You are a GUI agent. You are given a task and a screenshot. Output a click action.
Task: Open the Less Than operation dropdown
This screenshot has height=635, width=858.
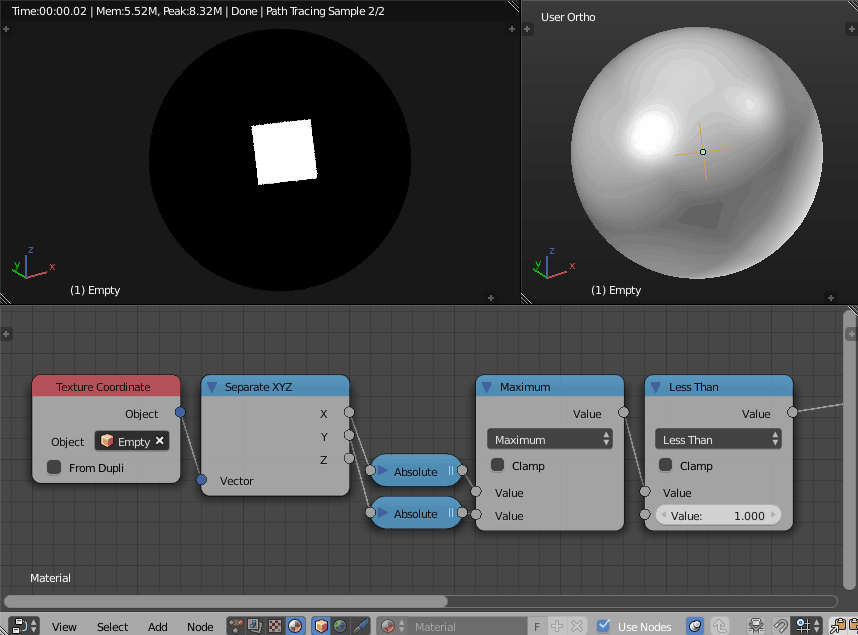[x=718, y=439]
